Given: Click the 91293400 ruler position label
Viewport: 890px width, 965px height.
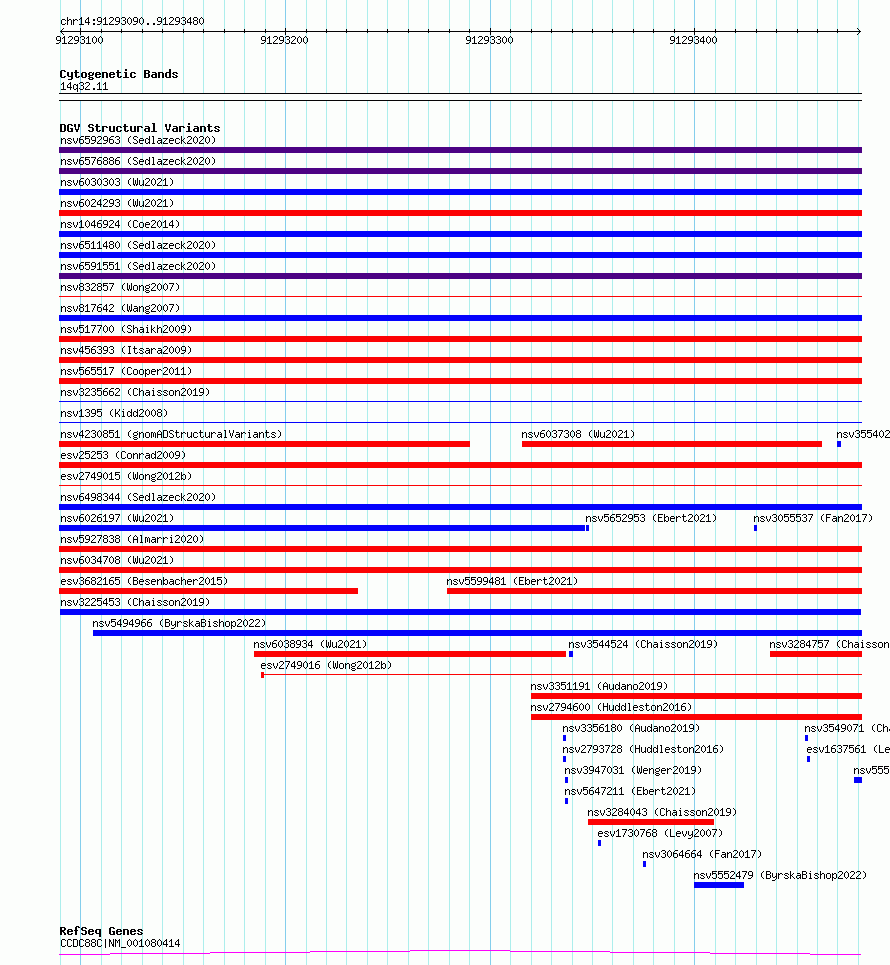Looking at the screenshot, I should point(693,40).
